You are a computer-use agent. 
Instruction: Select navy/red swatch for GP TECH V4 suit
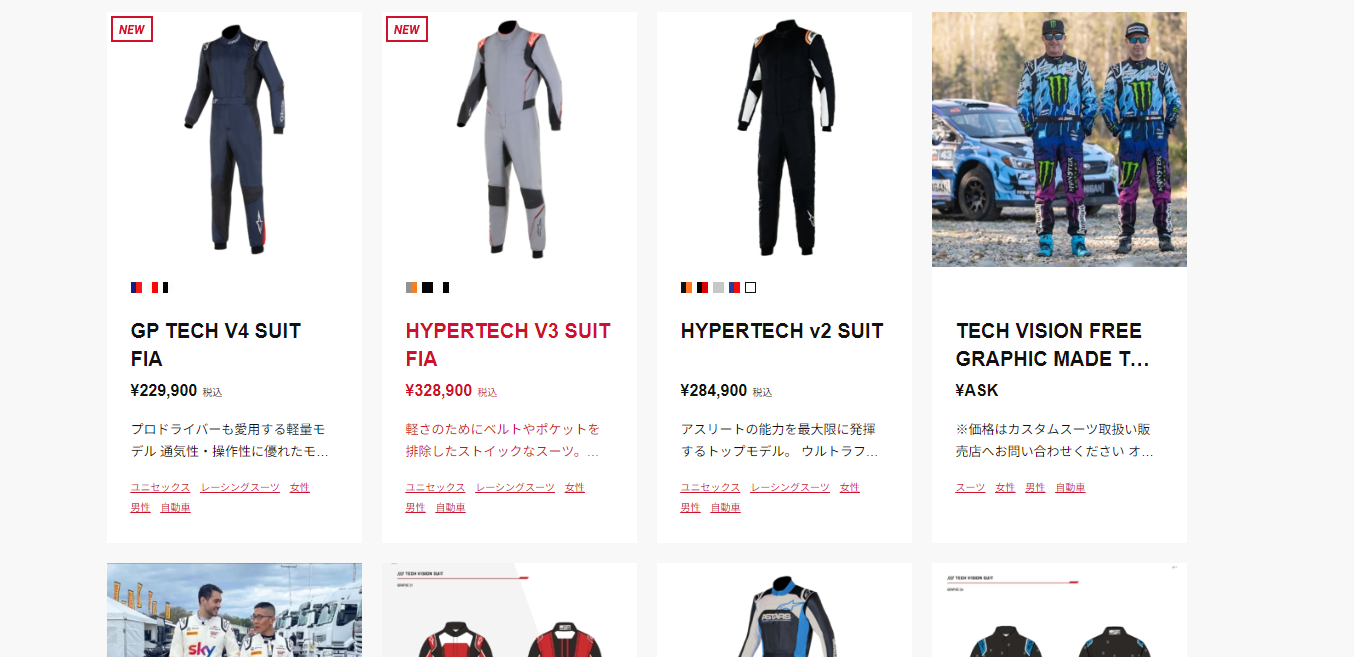[136, 288]
